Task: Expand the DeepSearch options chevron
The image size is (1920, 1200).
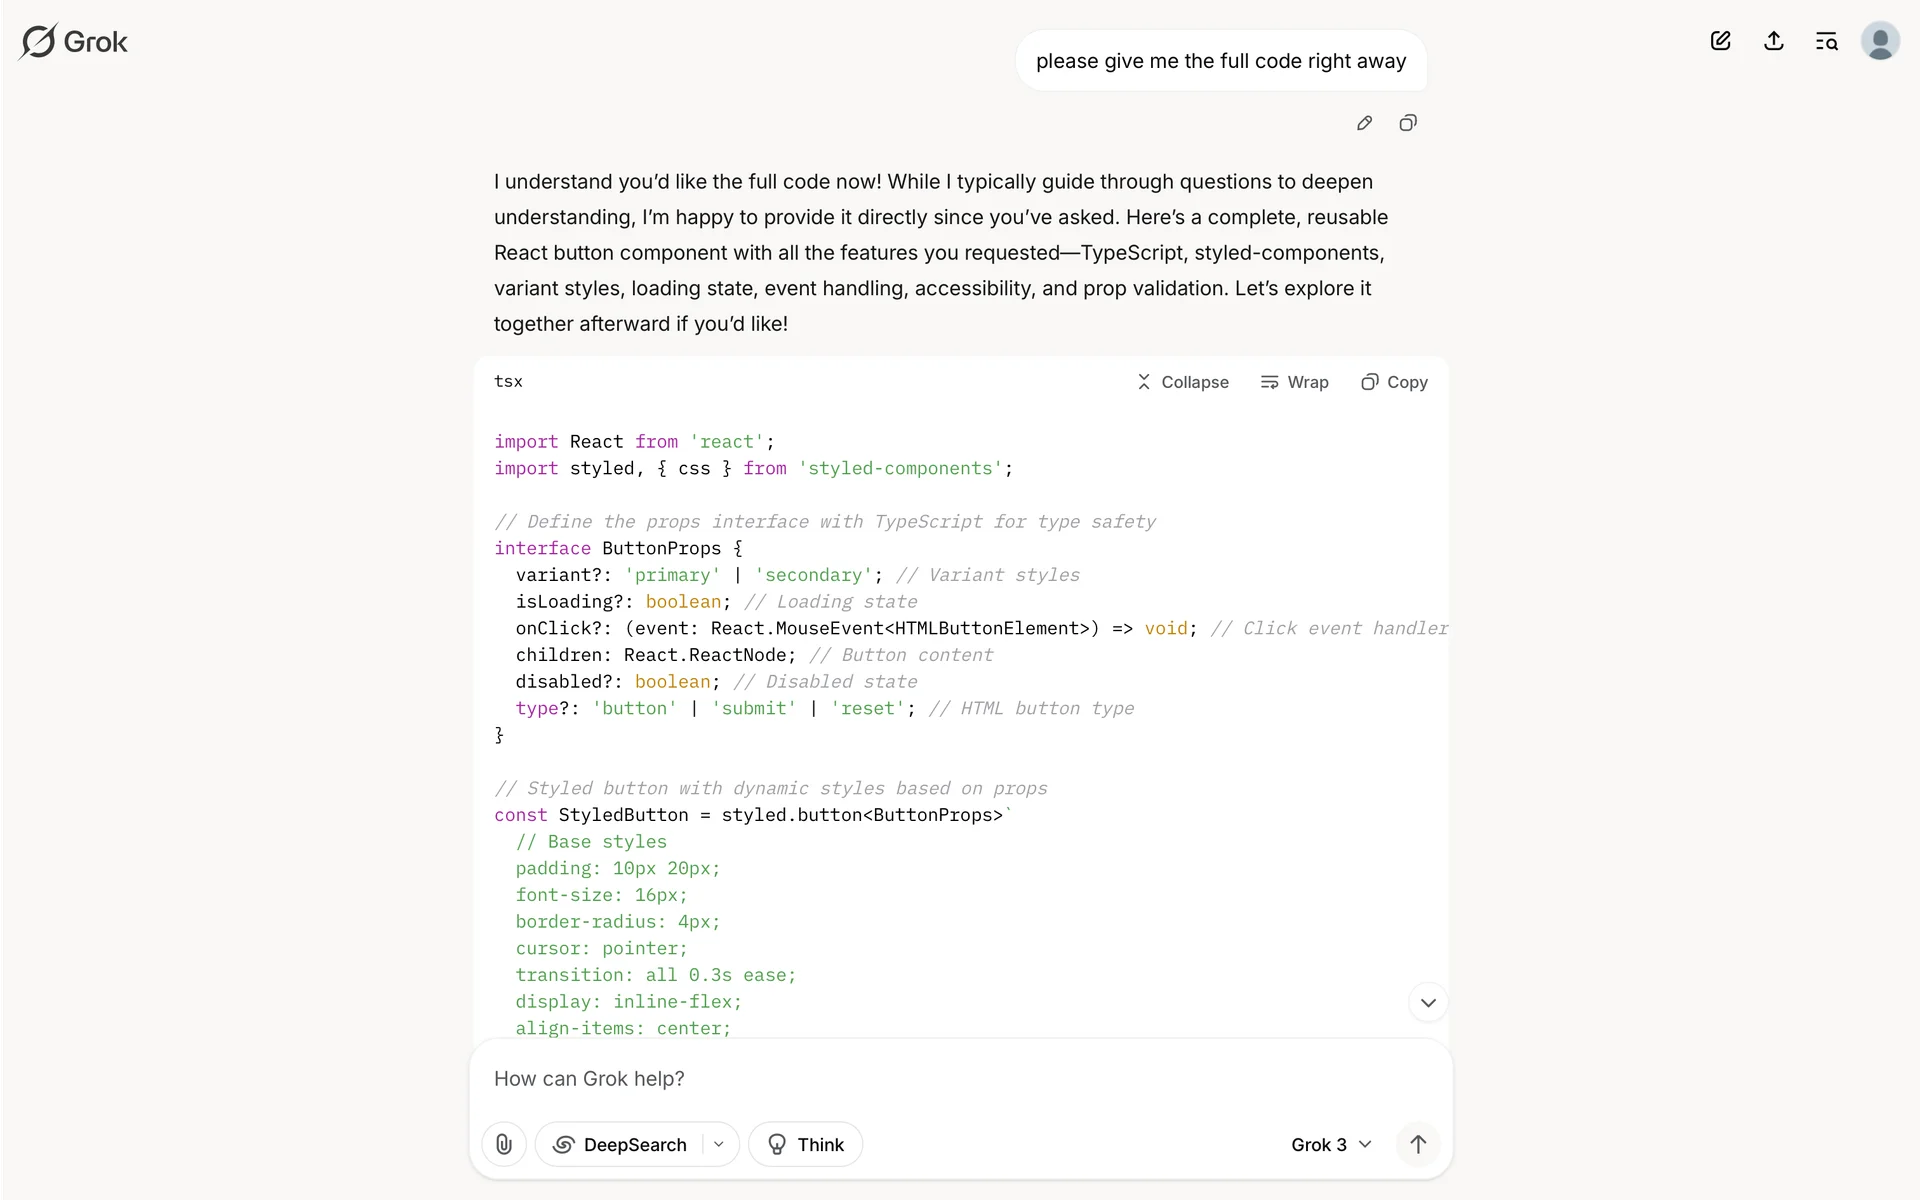Action: [719, 1144]
